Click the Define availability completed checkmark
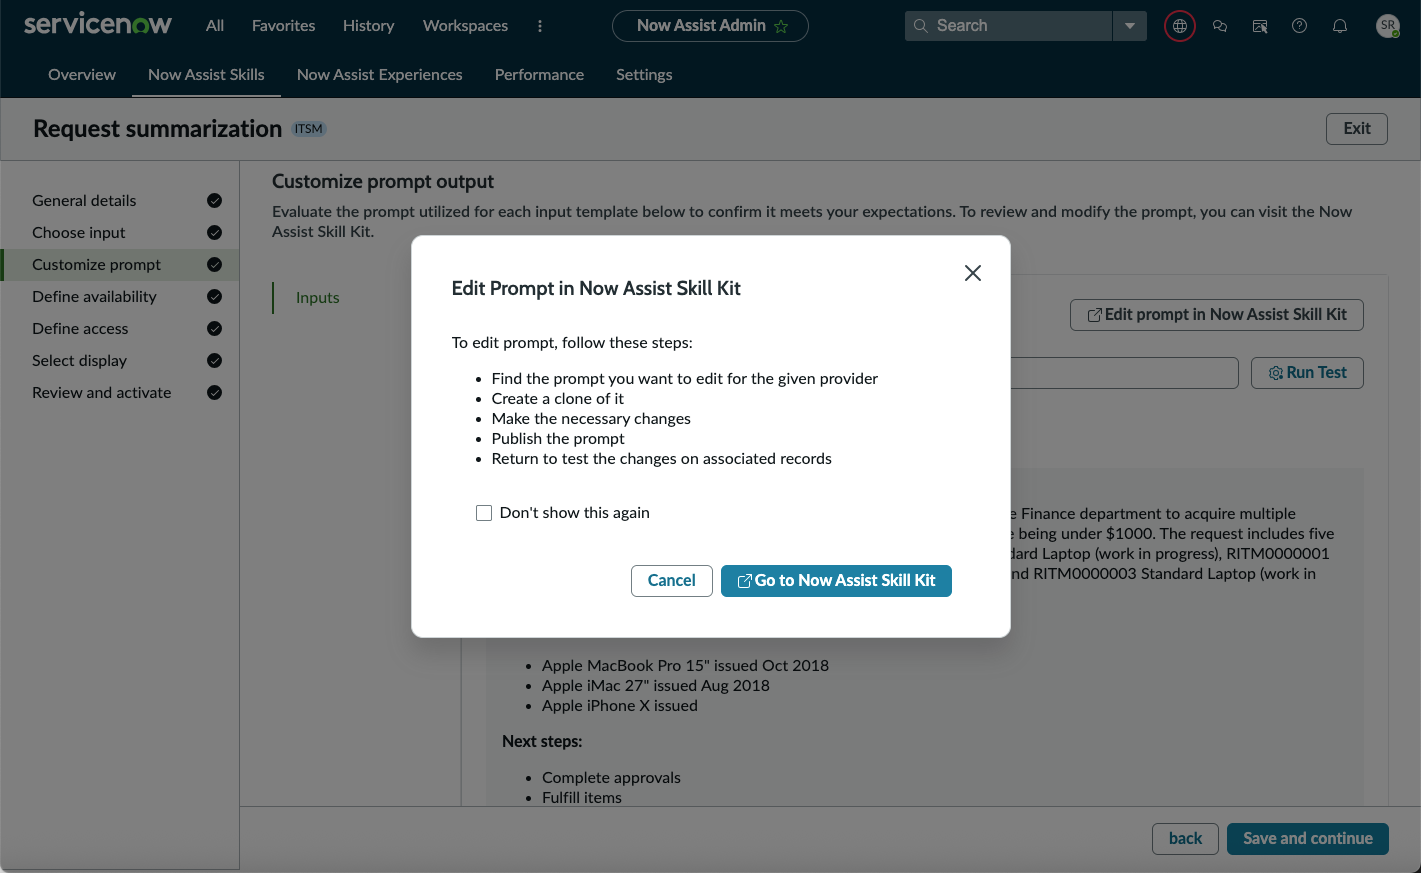1421x873 pixels. click(214, 297)
